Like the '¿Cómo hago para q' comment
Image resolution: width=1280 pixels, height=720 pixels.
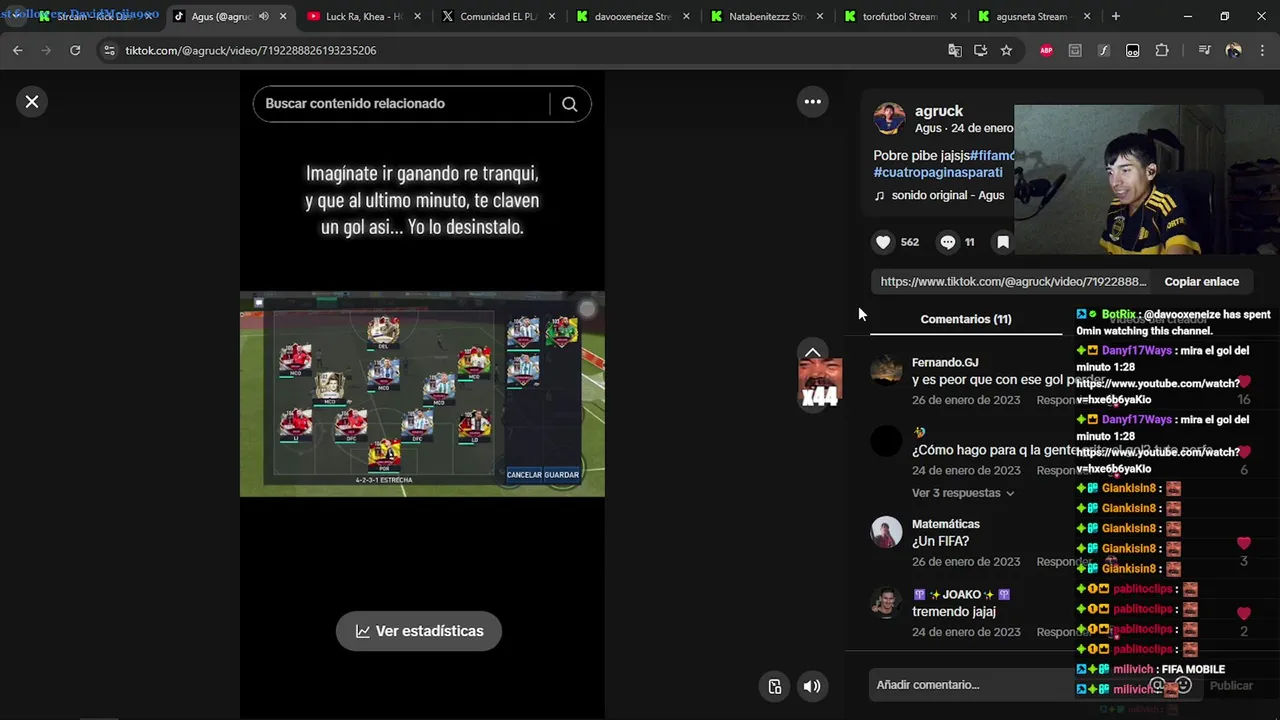[1244, 452]
